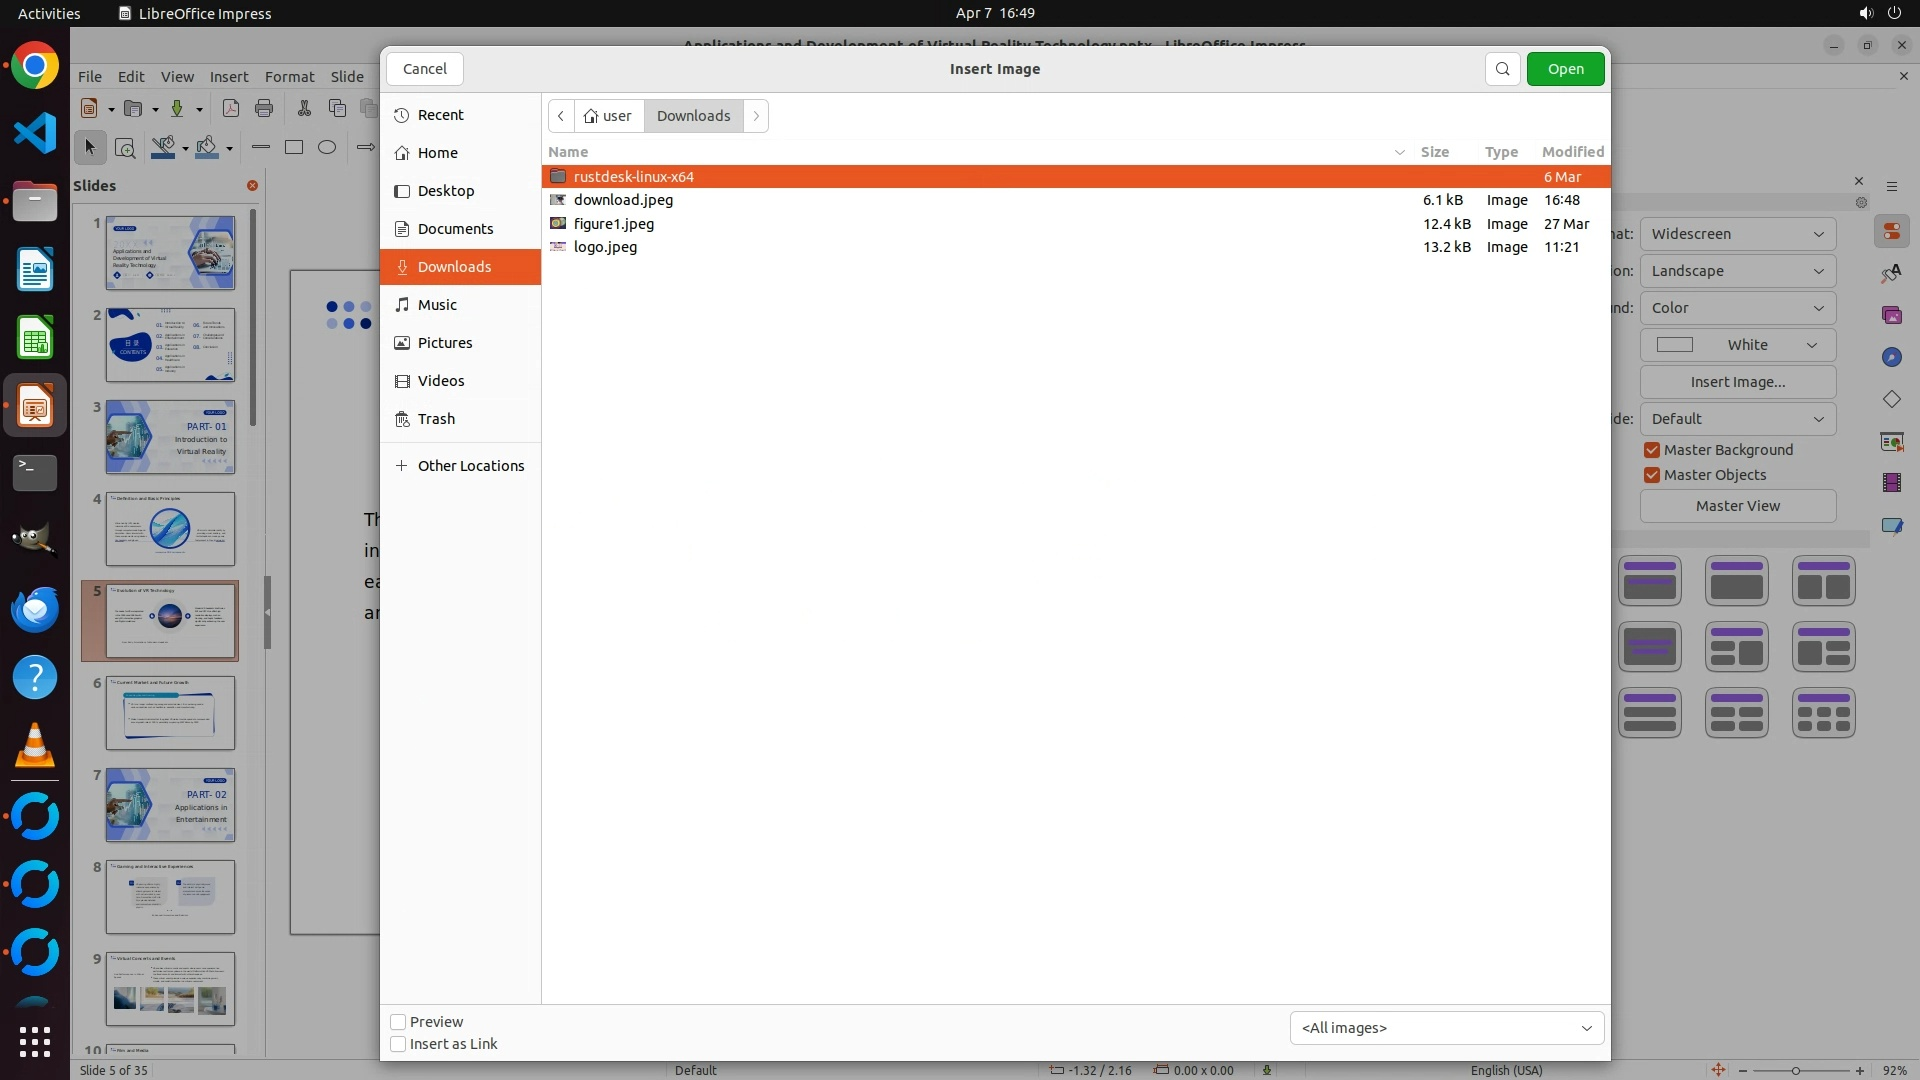
Task: Click Export as PDF toolbar icon
Action: (231, 108)
